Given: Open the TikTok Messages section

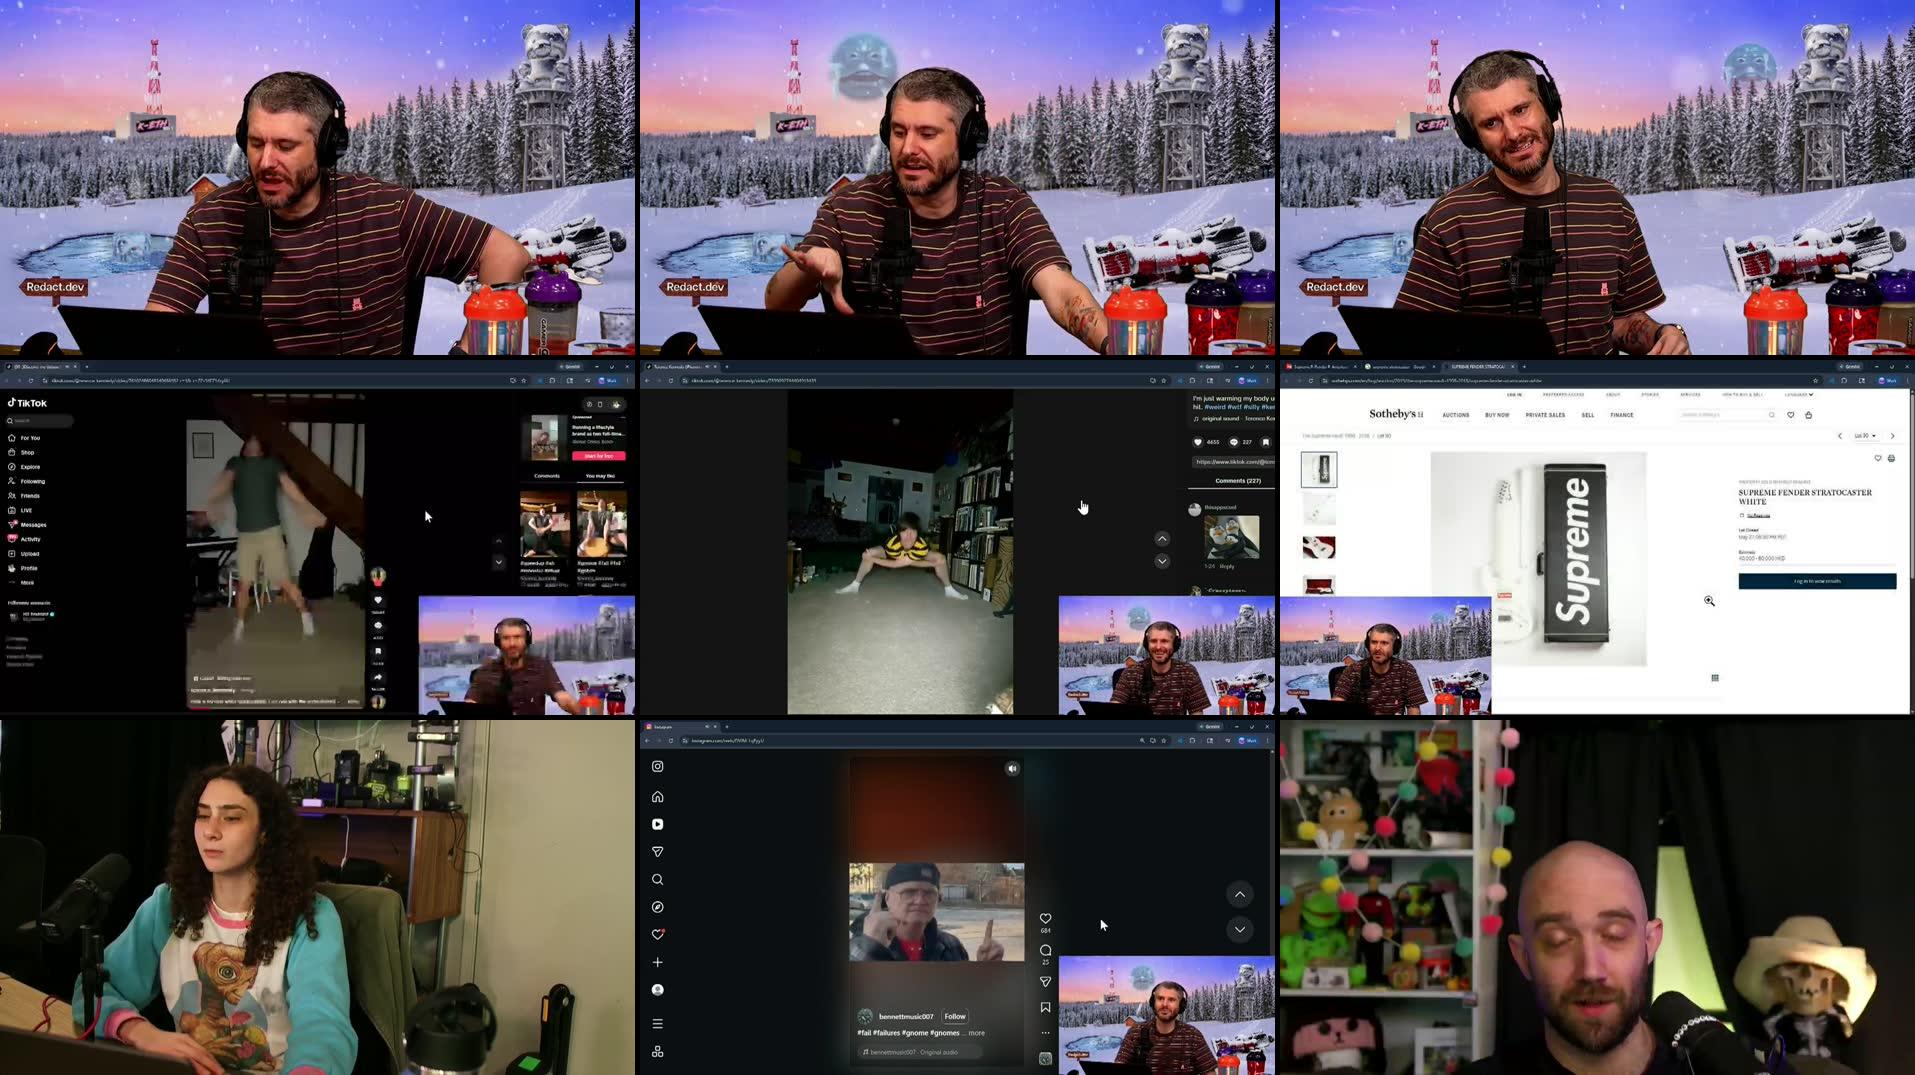Looking at the screenshot, I should 33,524.
